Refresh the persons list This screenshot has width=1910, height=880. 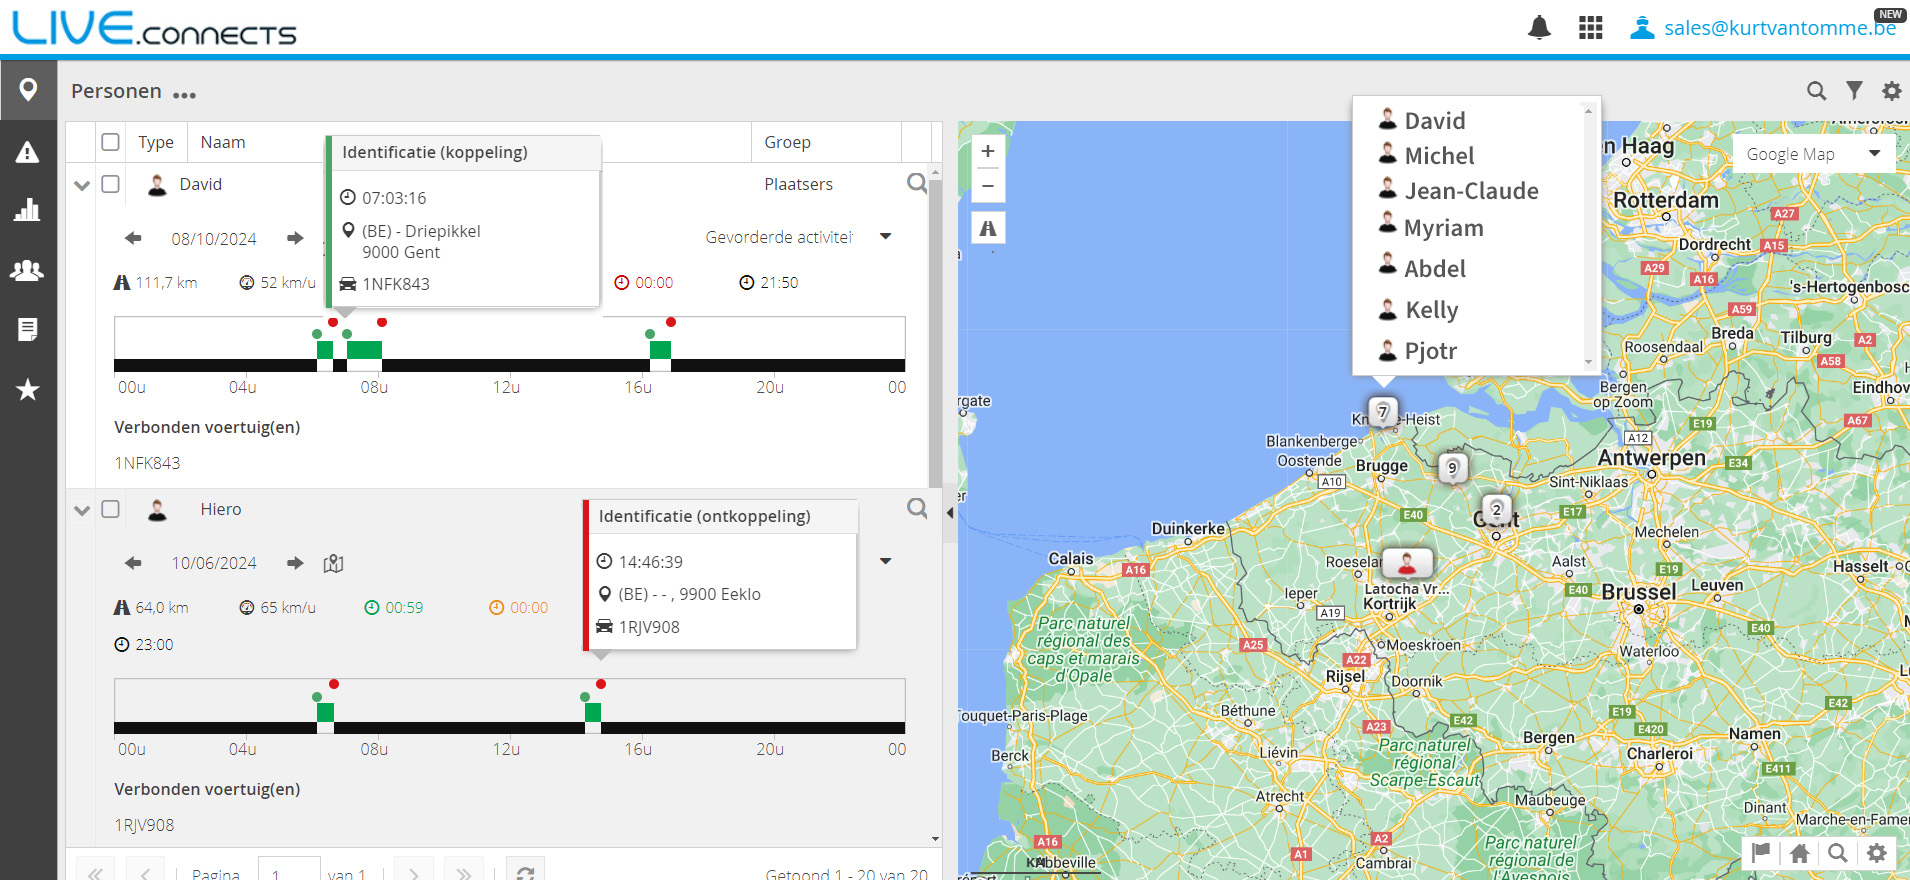(525, 873)
